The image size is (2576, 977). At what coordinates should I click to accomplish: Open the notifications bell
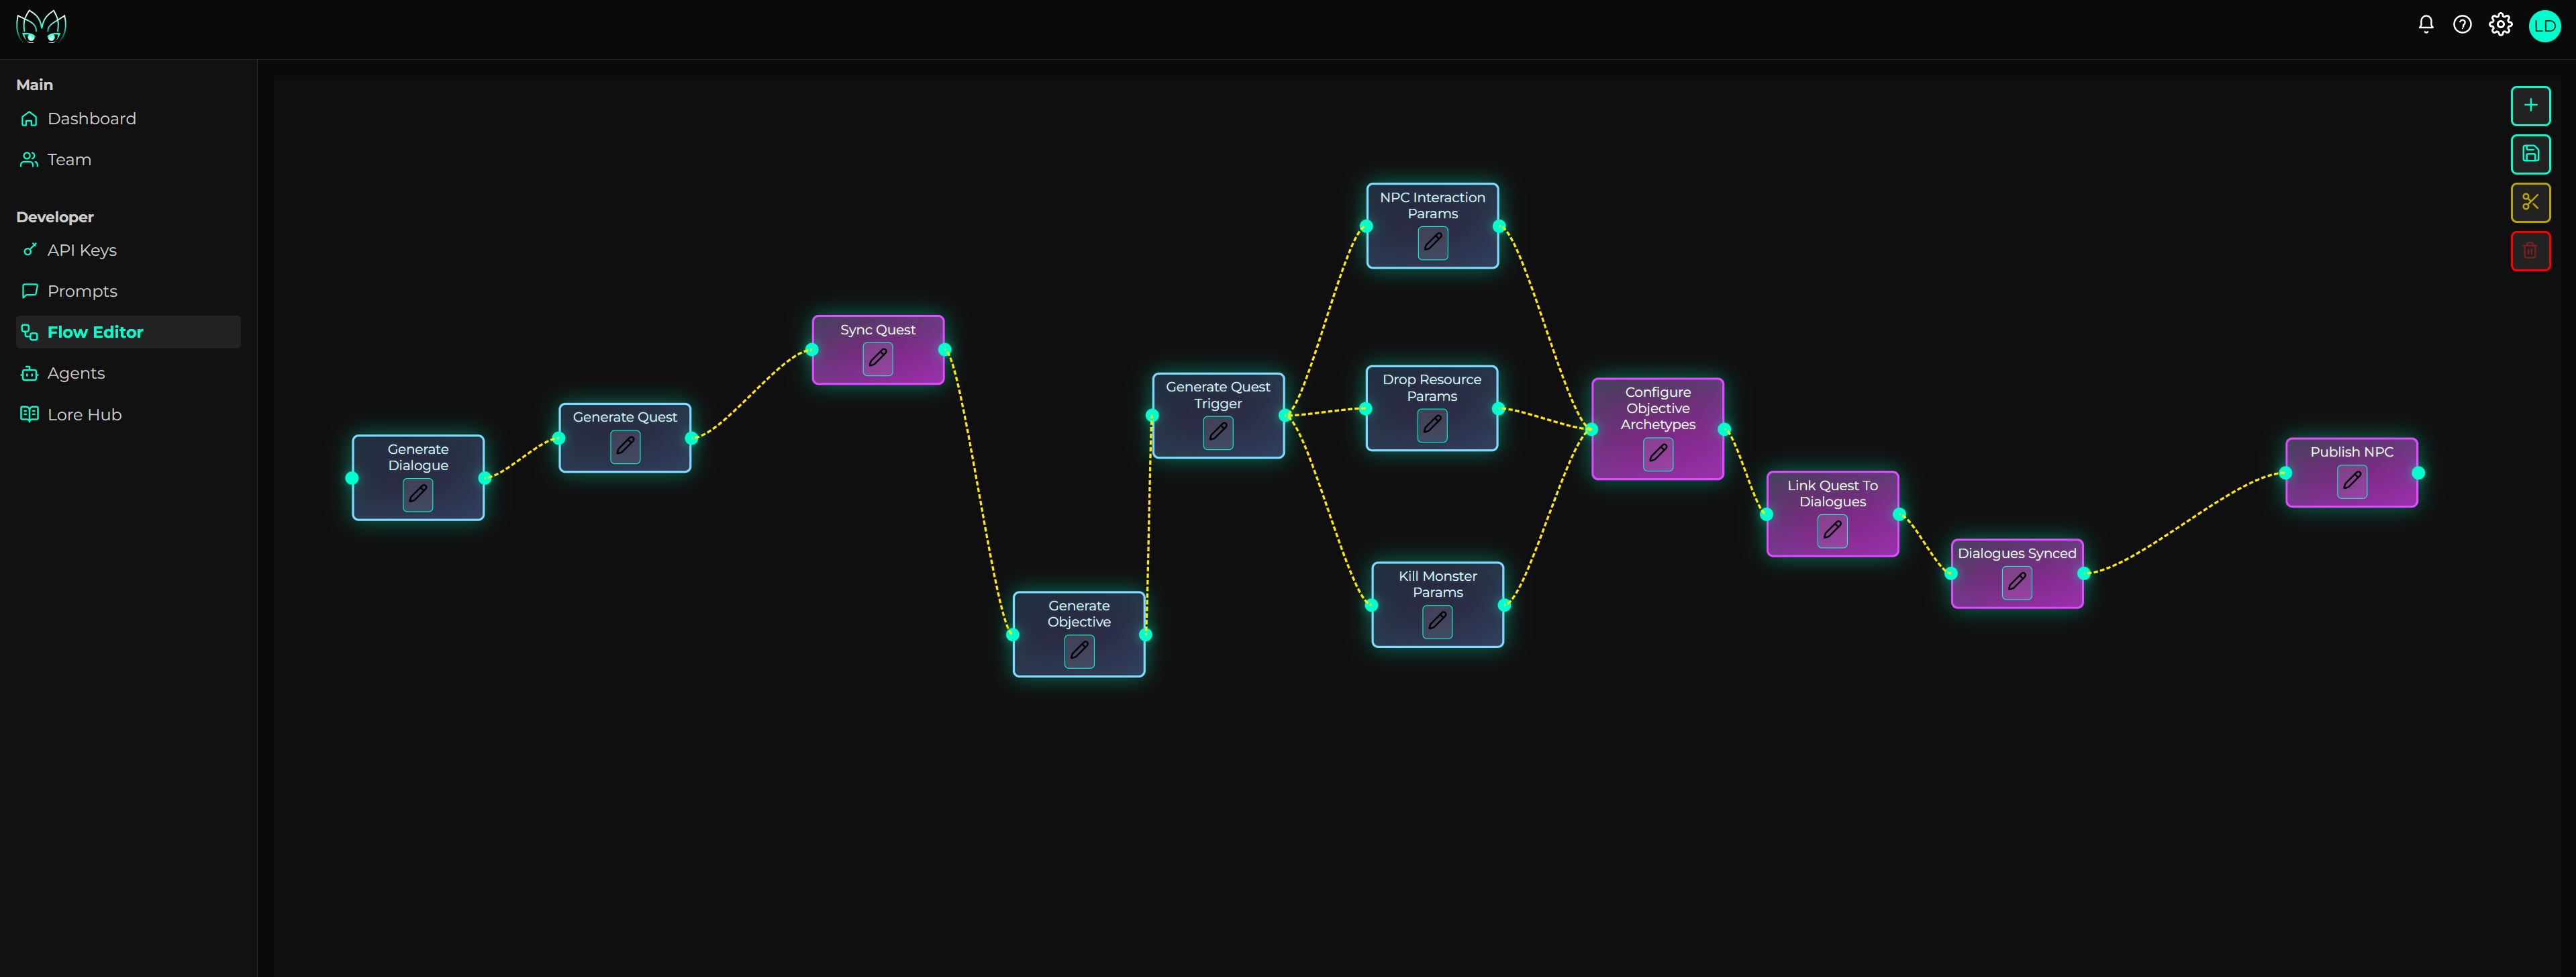[x=2425, y=24]
